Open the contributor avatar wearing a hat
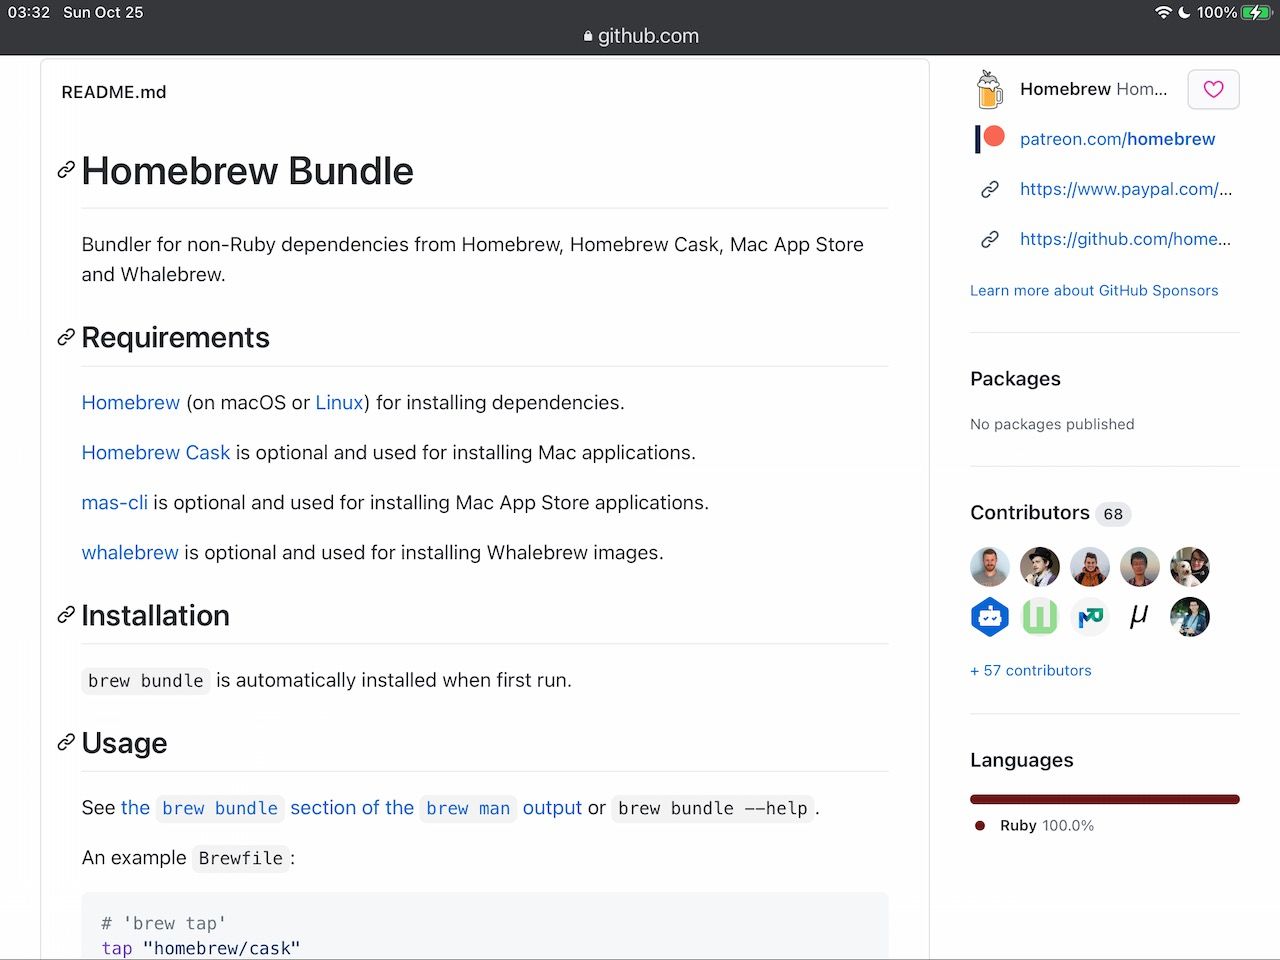The width and height of the screenshot is (1280, 960). (1040, 567)
